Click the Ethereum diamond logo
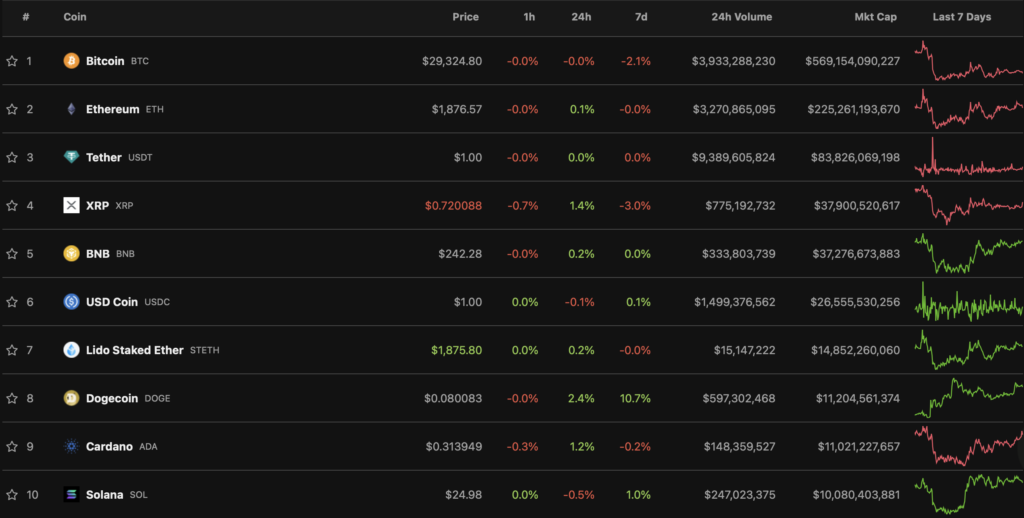Image resolution: width=1024 pixels, height=518 pixels. pos(71,109)
